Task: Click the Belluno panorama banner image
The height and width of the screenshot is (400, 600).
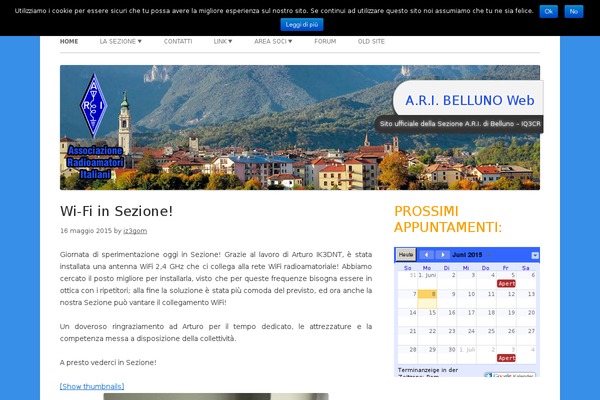Action: 300,127
